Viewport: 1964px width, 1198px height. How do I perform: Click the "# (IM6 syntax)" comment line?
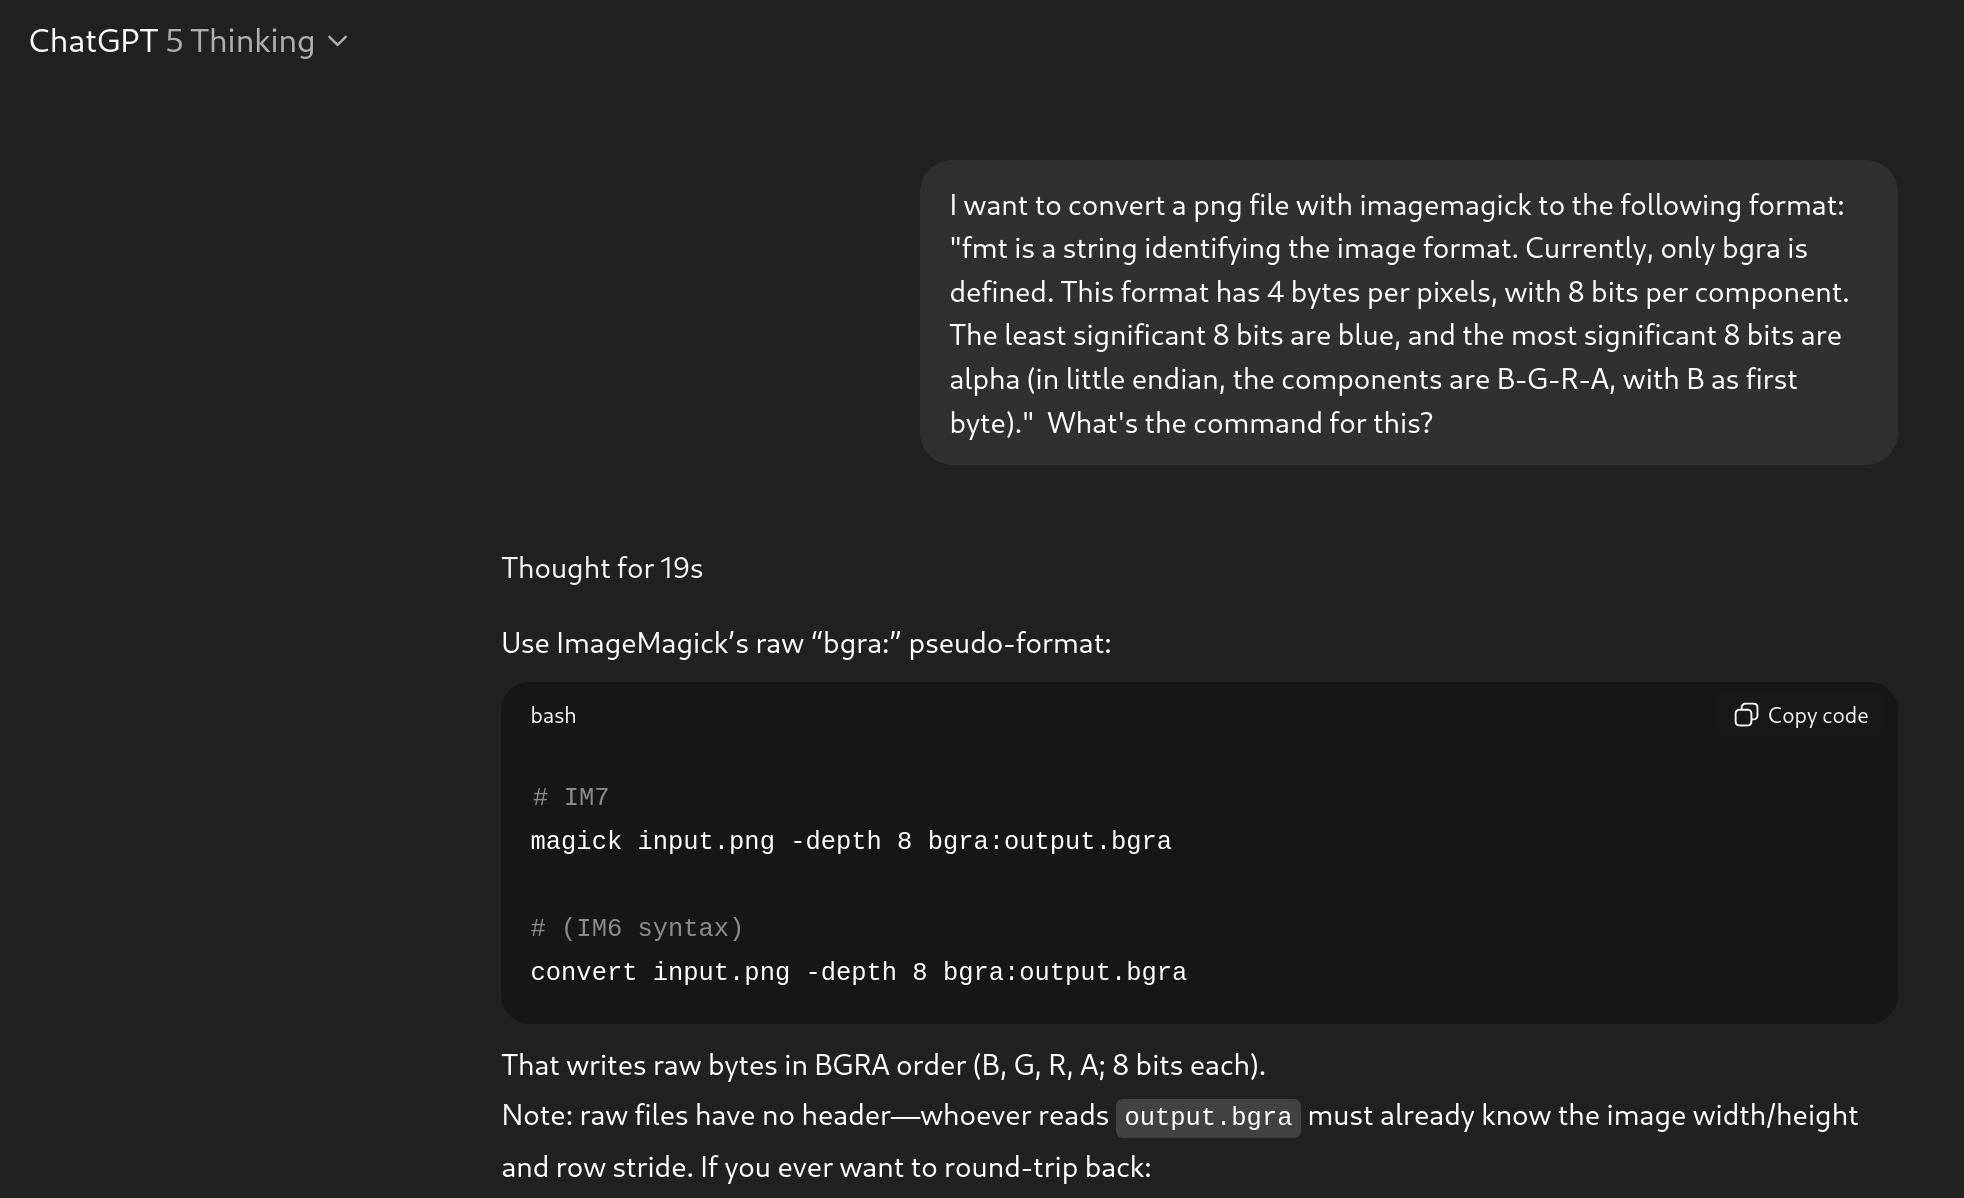coord(637,928)
